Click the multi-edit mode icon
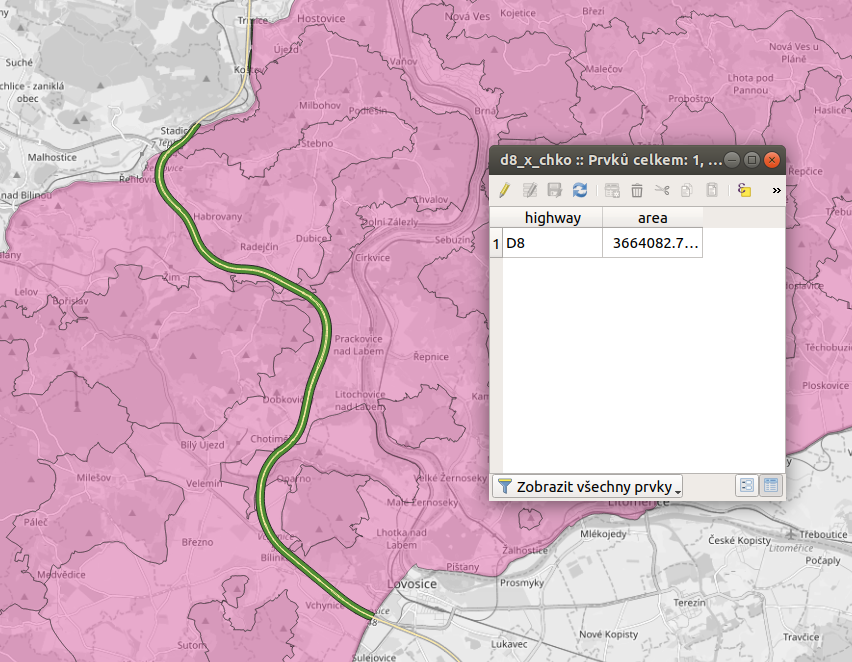852x662 pixels. 530,190
